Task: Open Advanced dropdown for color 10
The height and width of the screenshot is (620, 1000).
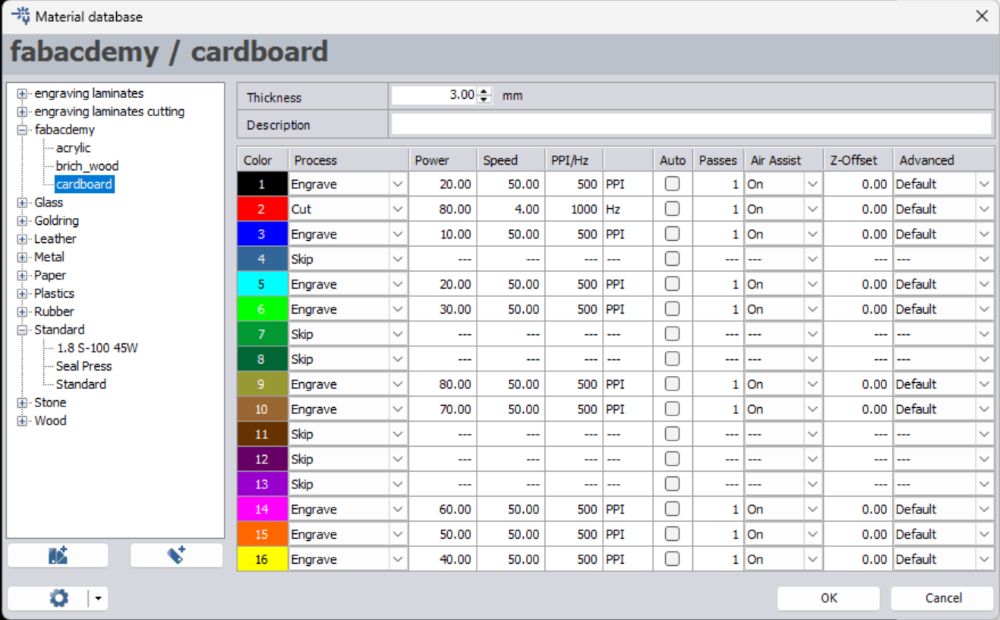Action: tap(984, 410)
